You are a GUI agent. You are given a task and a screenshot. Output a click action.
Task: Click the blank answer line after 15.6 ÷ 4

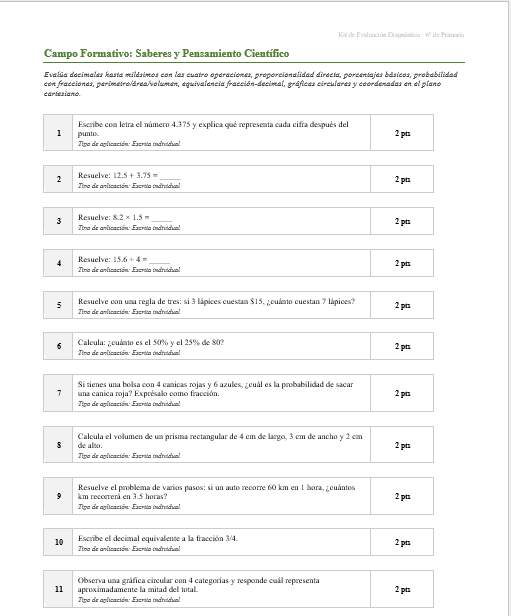pos(159,260)
